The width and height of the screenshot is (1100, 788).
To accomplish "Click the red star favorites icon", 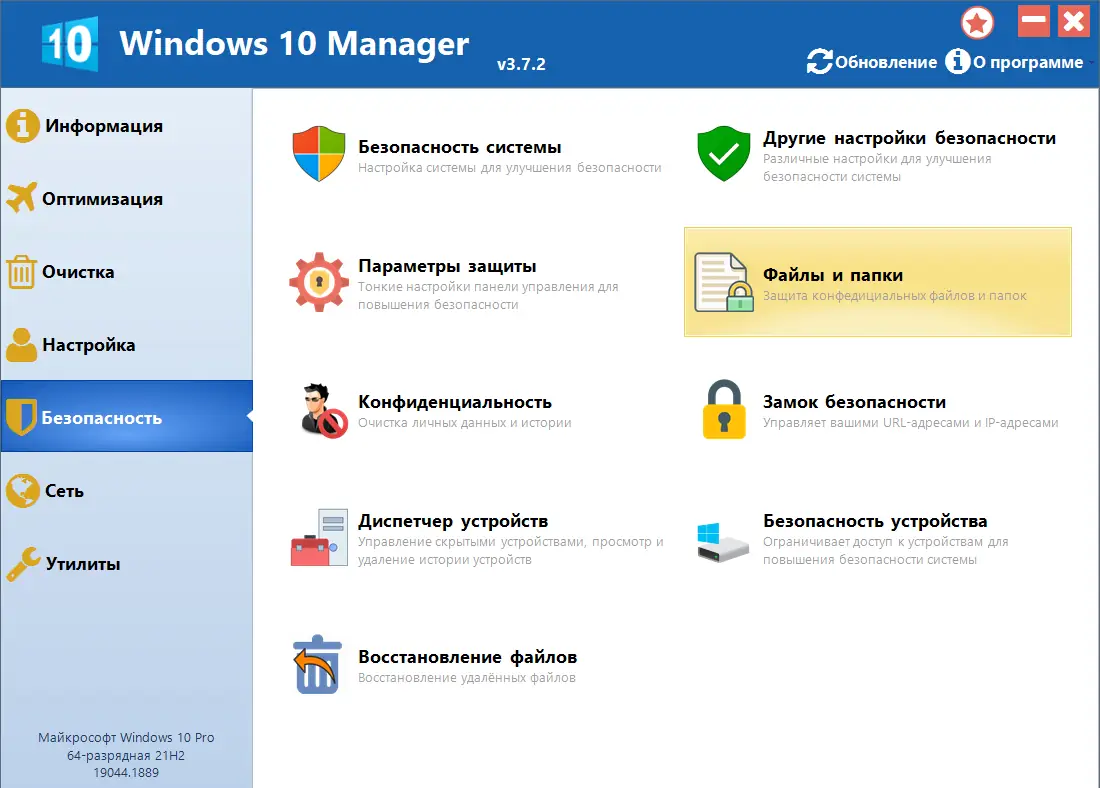I will coord(977,22).
